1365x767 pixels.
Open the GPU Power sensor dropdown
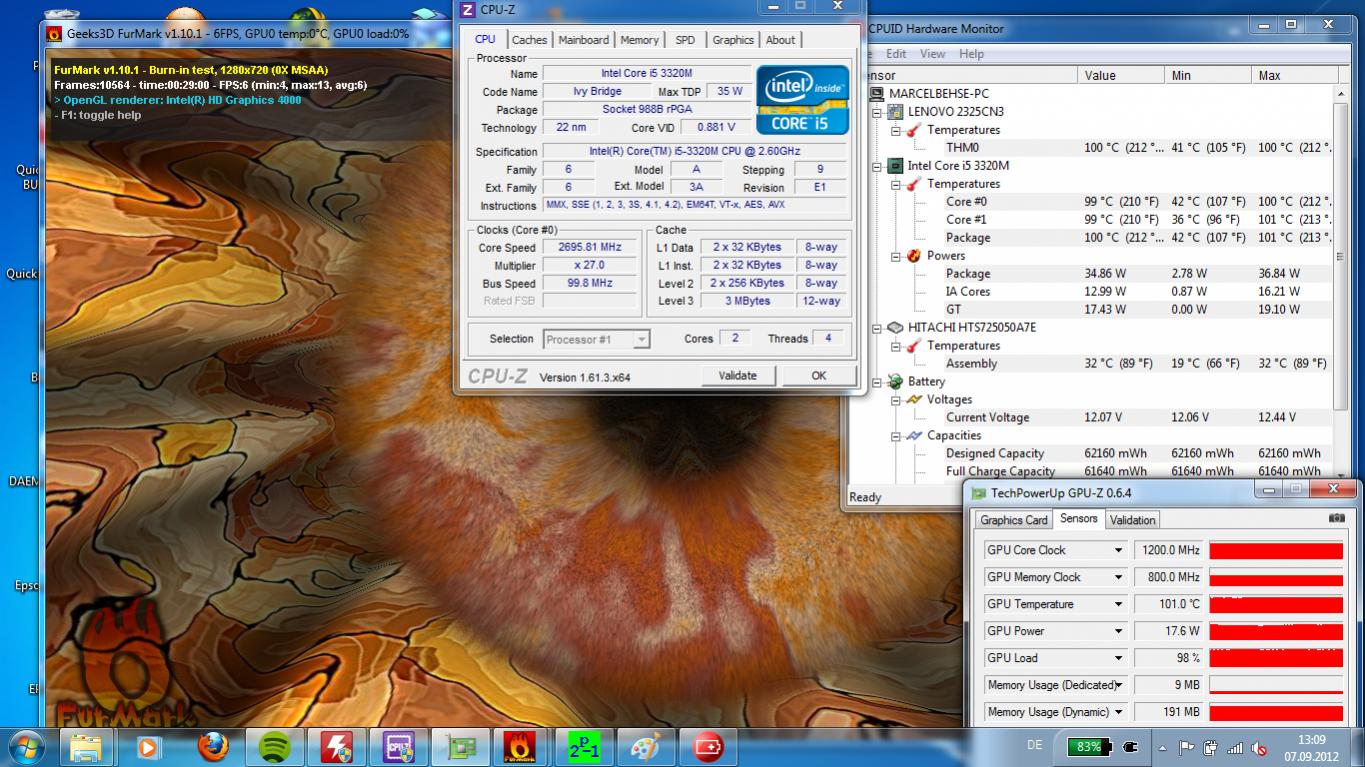coord(1119,631)
